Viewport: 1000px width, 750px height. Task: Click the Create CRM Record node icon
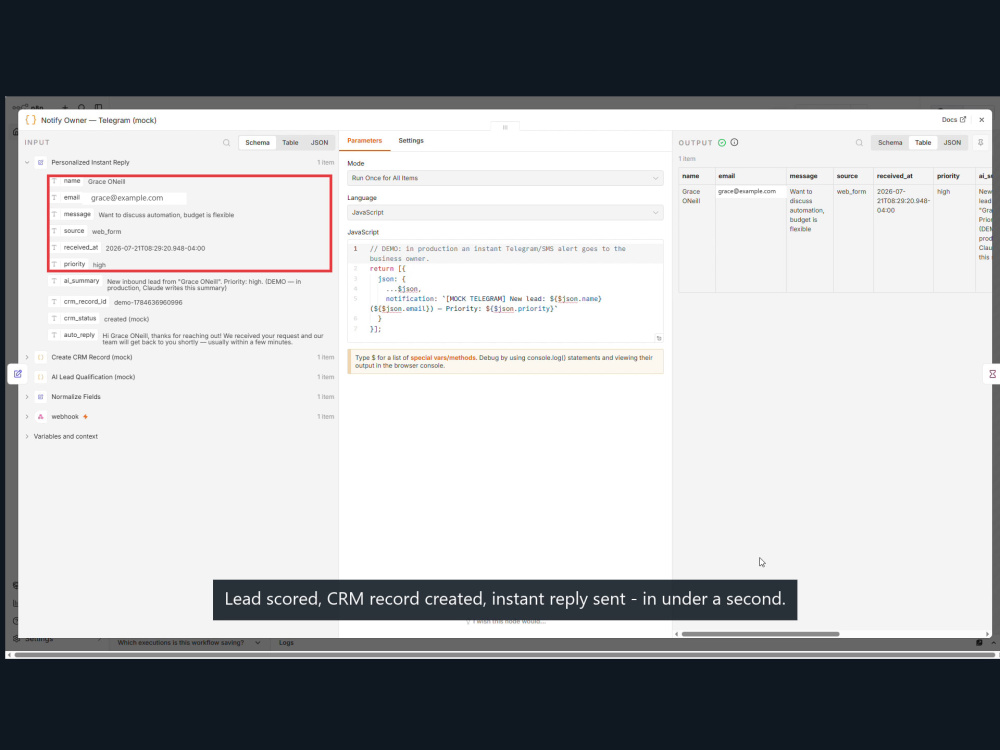click(x=41, y=357)
